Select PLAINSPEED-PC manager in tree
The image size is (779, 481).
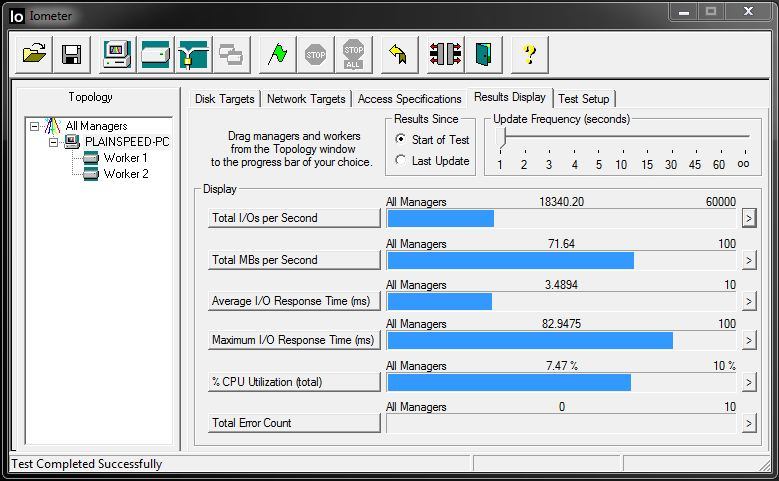click(x=127, y=142)
